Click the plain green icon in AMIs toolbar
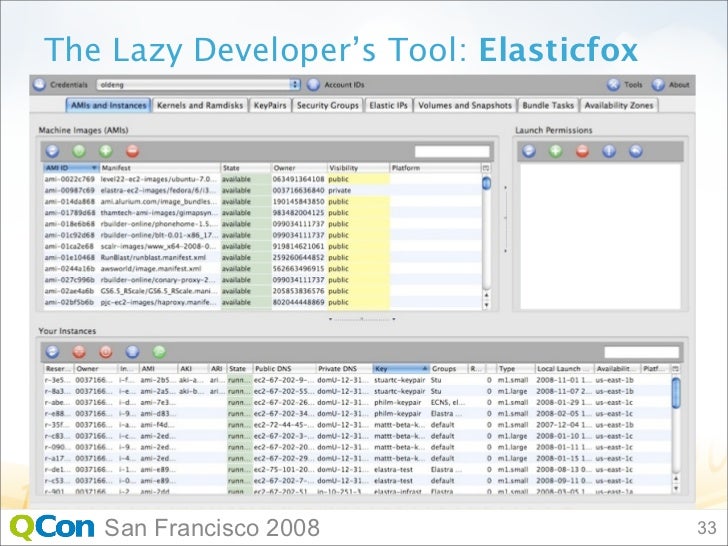The image size is (728, 546). (79, 151)
